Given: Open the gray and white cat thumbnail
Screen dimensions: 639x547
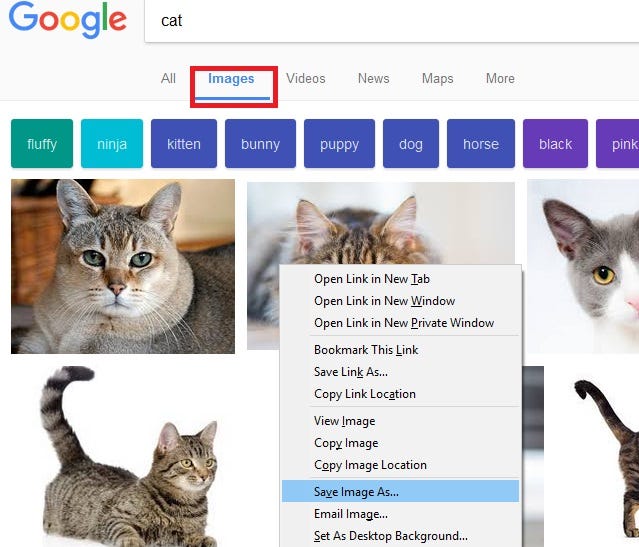Looking at the screenshot, I should coord(583,267).
